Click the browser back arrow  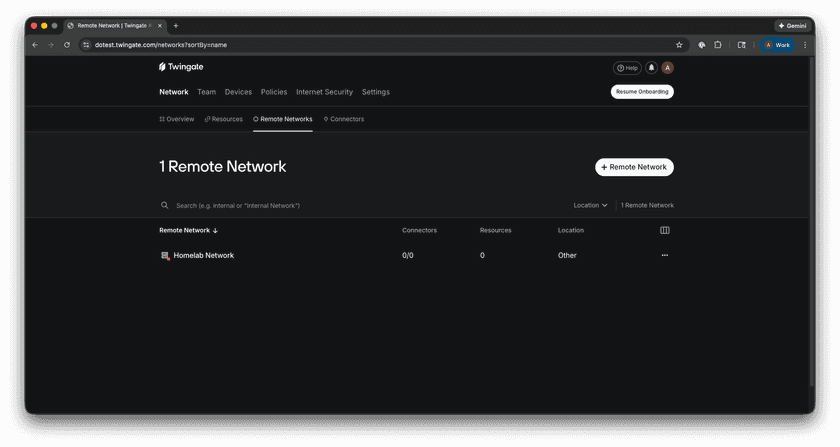pyautogui.click(x=35, y=45)
